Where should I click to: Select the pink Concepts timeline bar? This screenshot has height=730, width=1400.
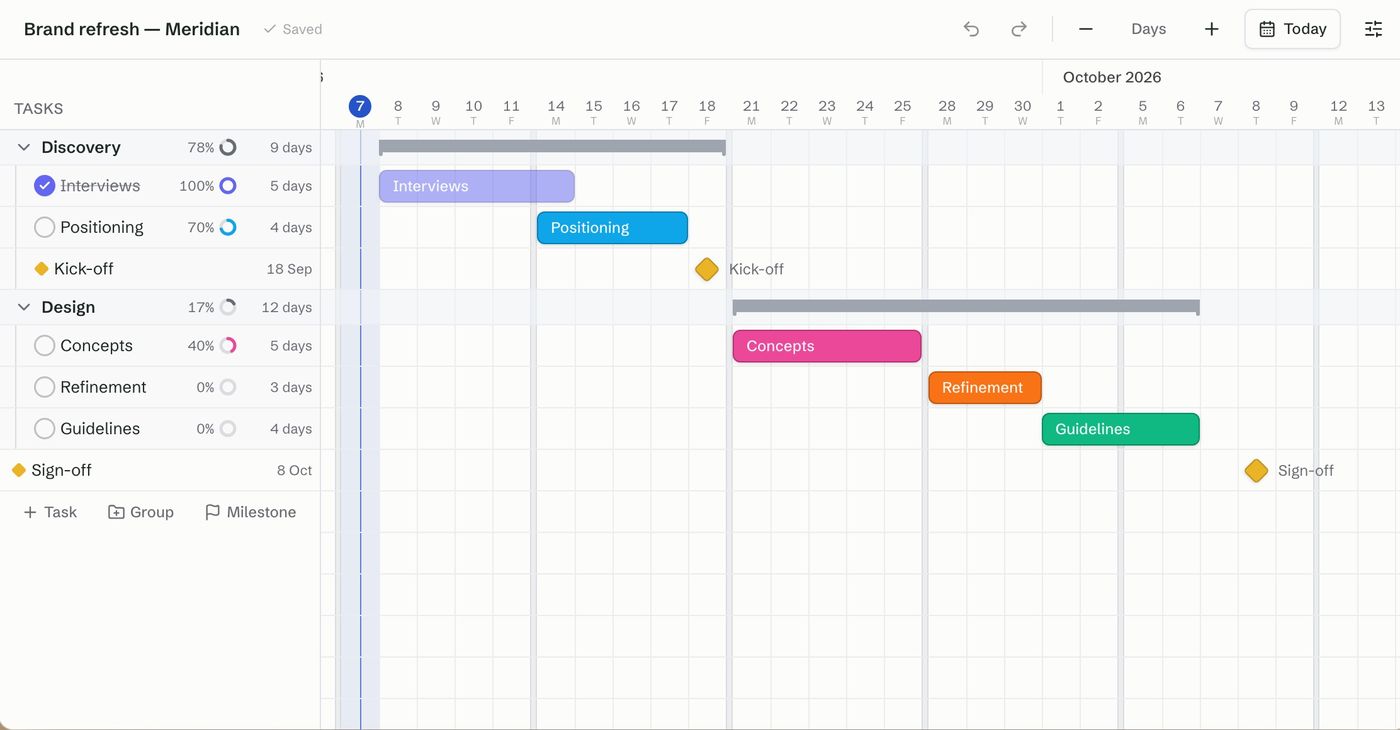pyautogui.click(x=827, y=346)
